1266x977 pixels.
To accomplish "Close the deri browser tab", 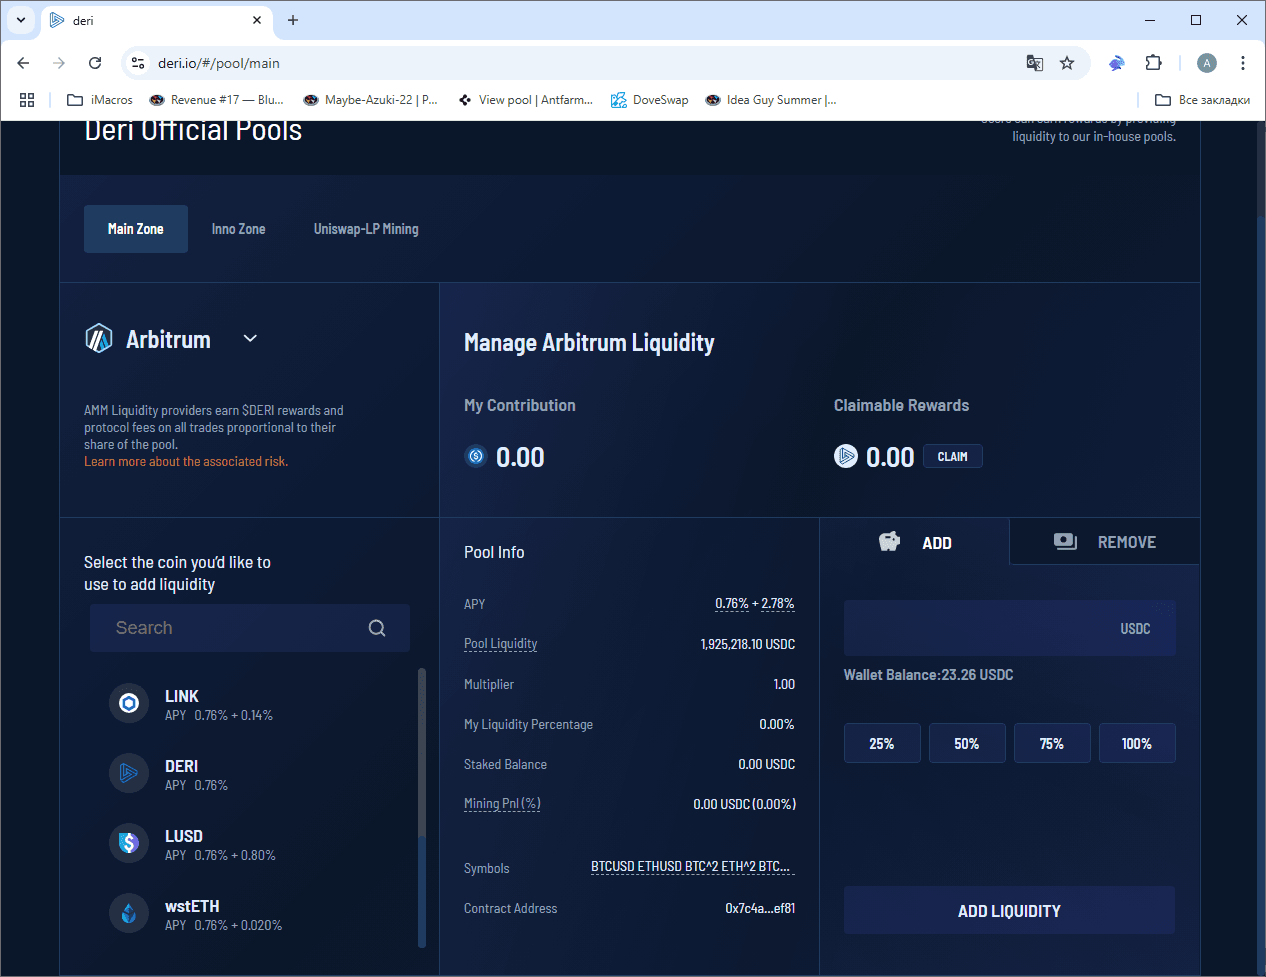I will pyautogui.click(x=257, y=20).
